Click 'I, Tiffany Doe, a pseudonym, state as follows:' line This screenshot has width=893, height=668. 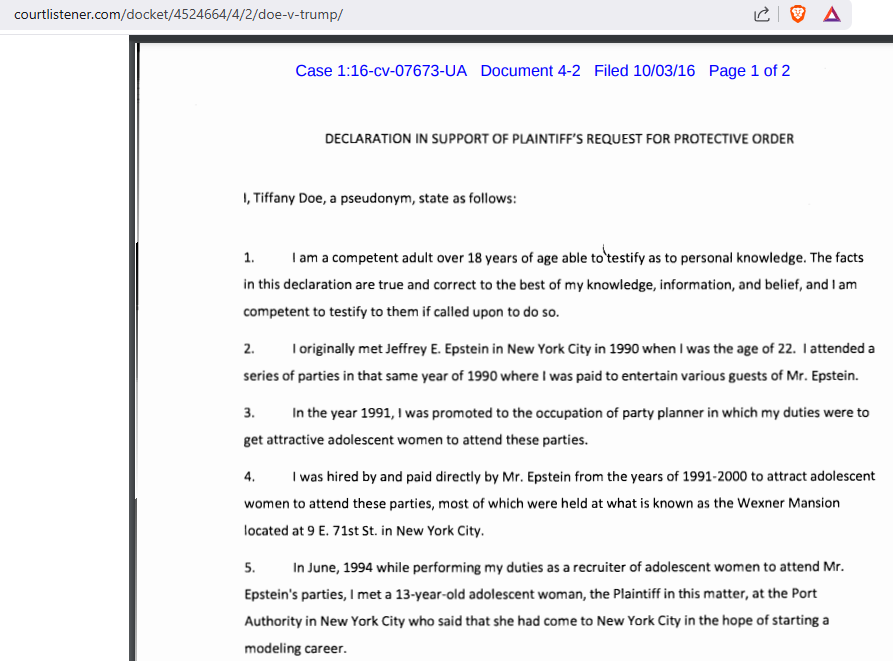[x=380, y=198]
